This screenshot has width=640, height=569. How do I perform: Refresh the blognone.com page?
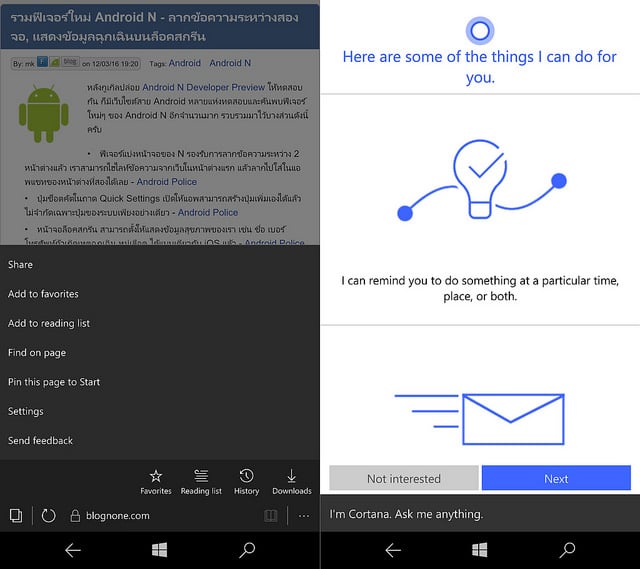point(48,516)
